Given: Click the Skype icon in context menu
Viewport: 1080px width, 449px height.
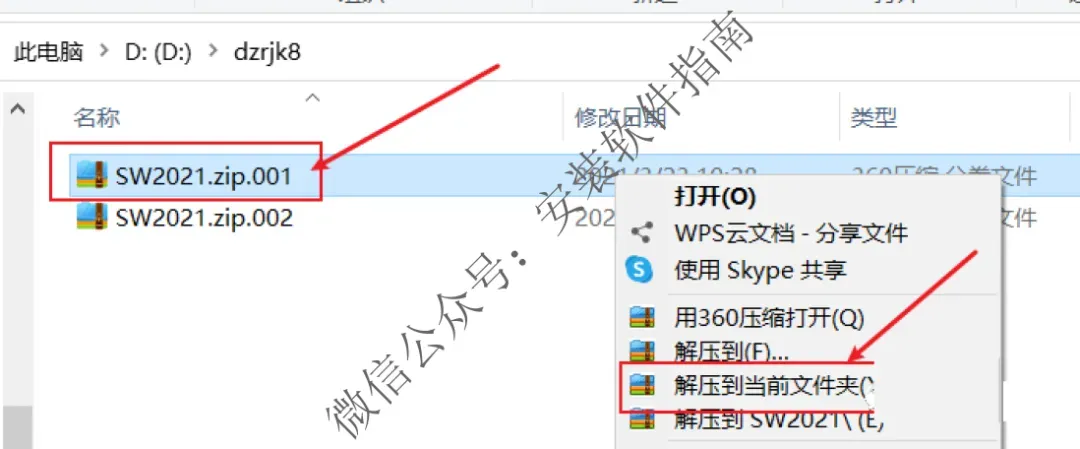Looking at the screenshot, I should click(x=640, y=269).
